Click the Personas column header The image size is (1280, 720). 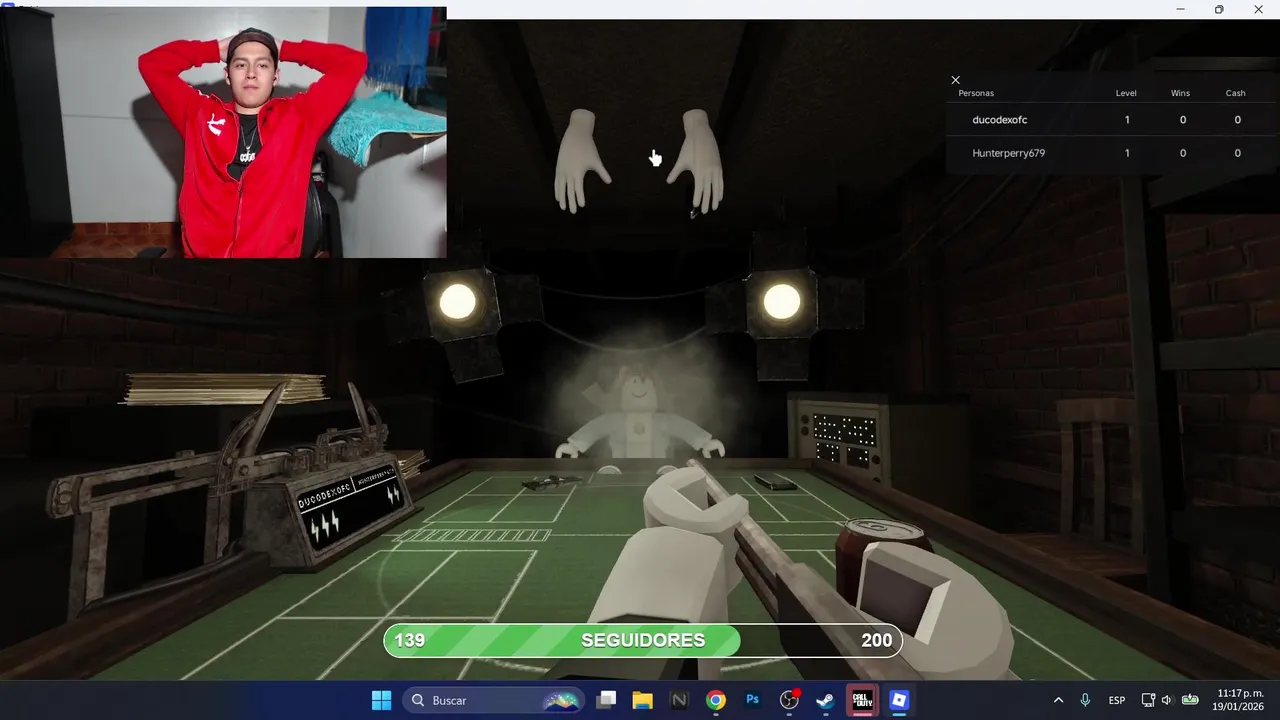[976, 93]
